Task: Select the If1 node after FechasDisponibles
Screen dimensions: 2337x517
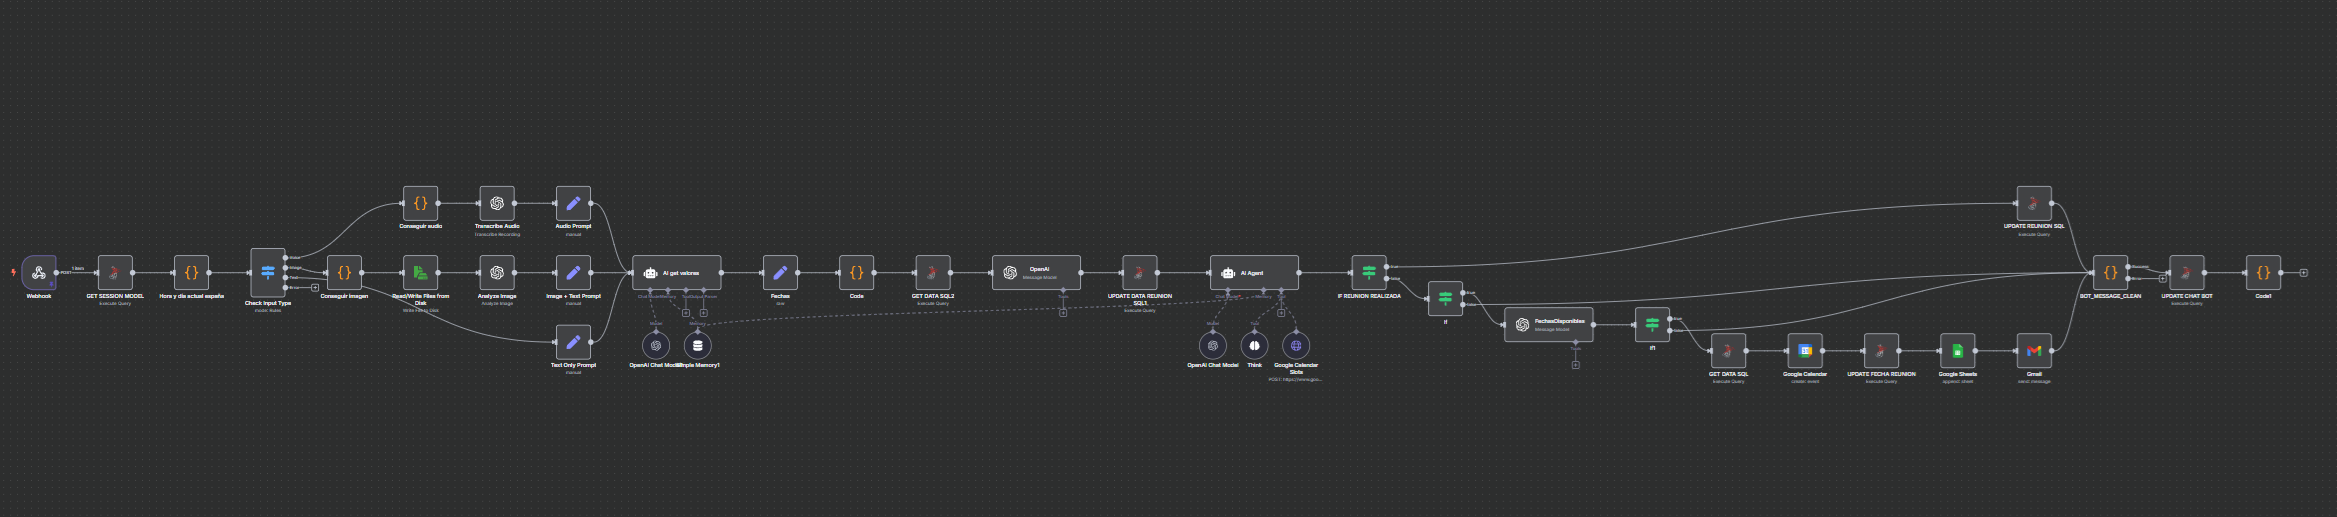Action: pos(1652,324)
